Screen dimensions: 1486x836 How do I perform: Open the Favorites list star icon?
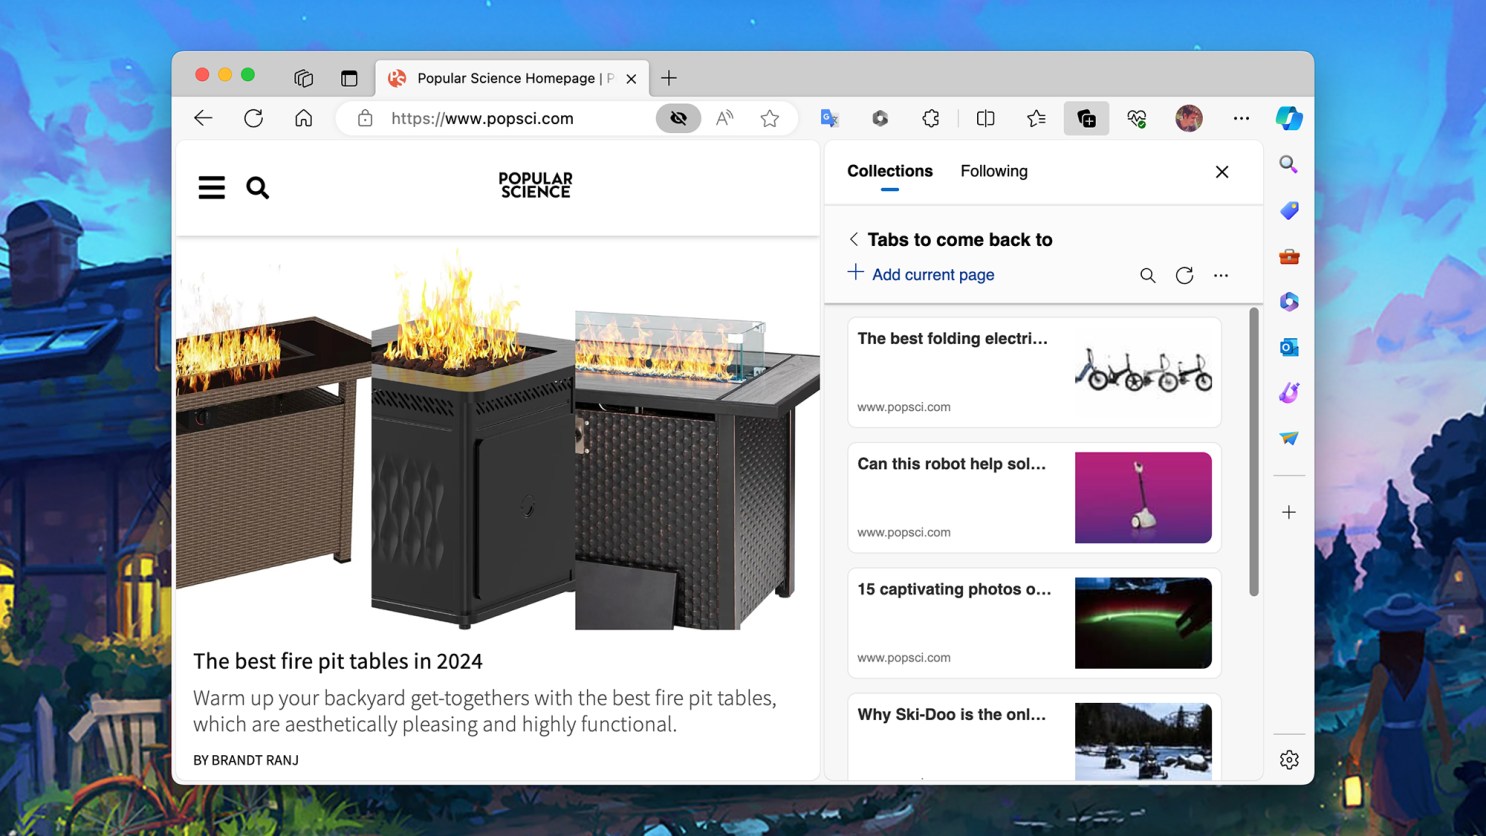1035,118
